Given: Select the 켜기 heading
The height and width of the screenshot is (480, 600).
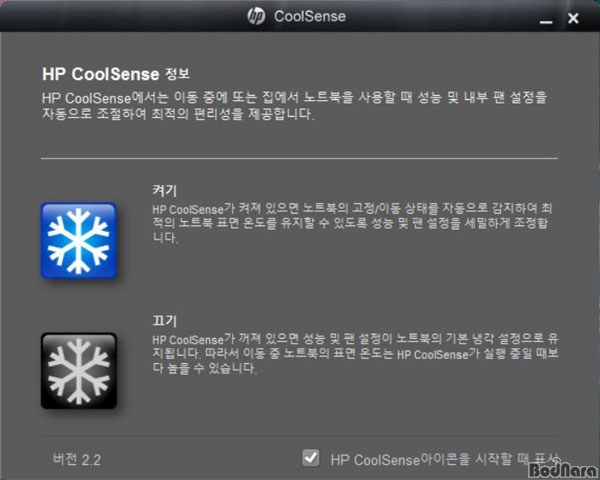Looking at the screenshot, I should (165, 190).
